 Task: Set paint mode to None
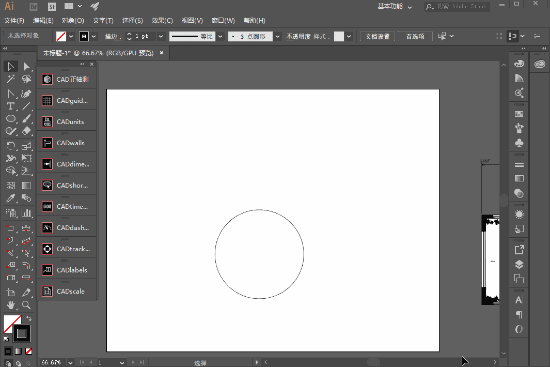pos(29,351)
